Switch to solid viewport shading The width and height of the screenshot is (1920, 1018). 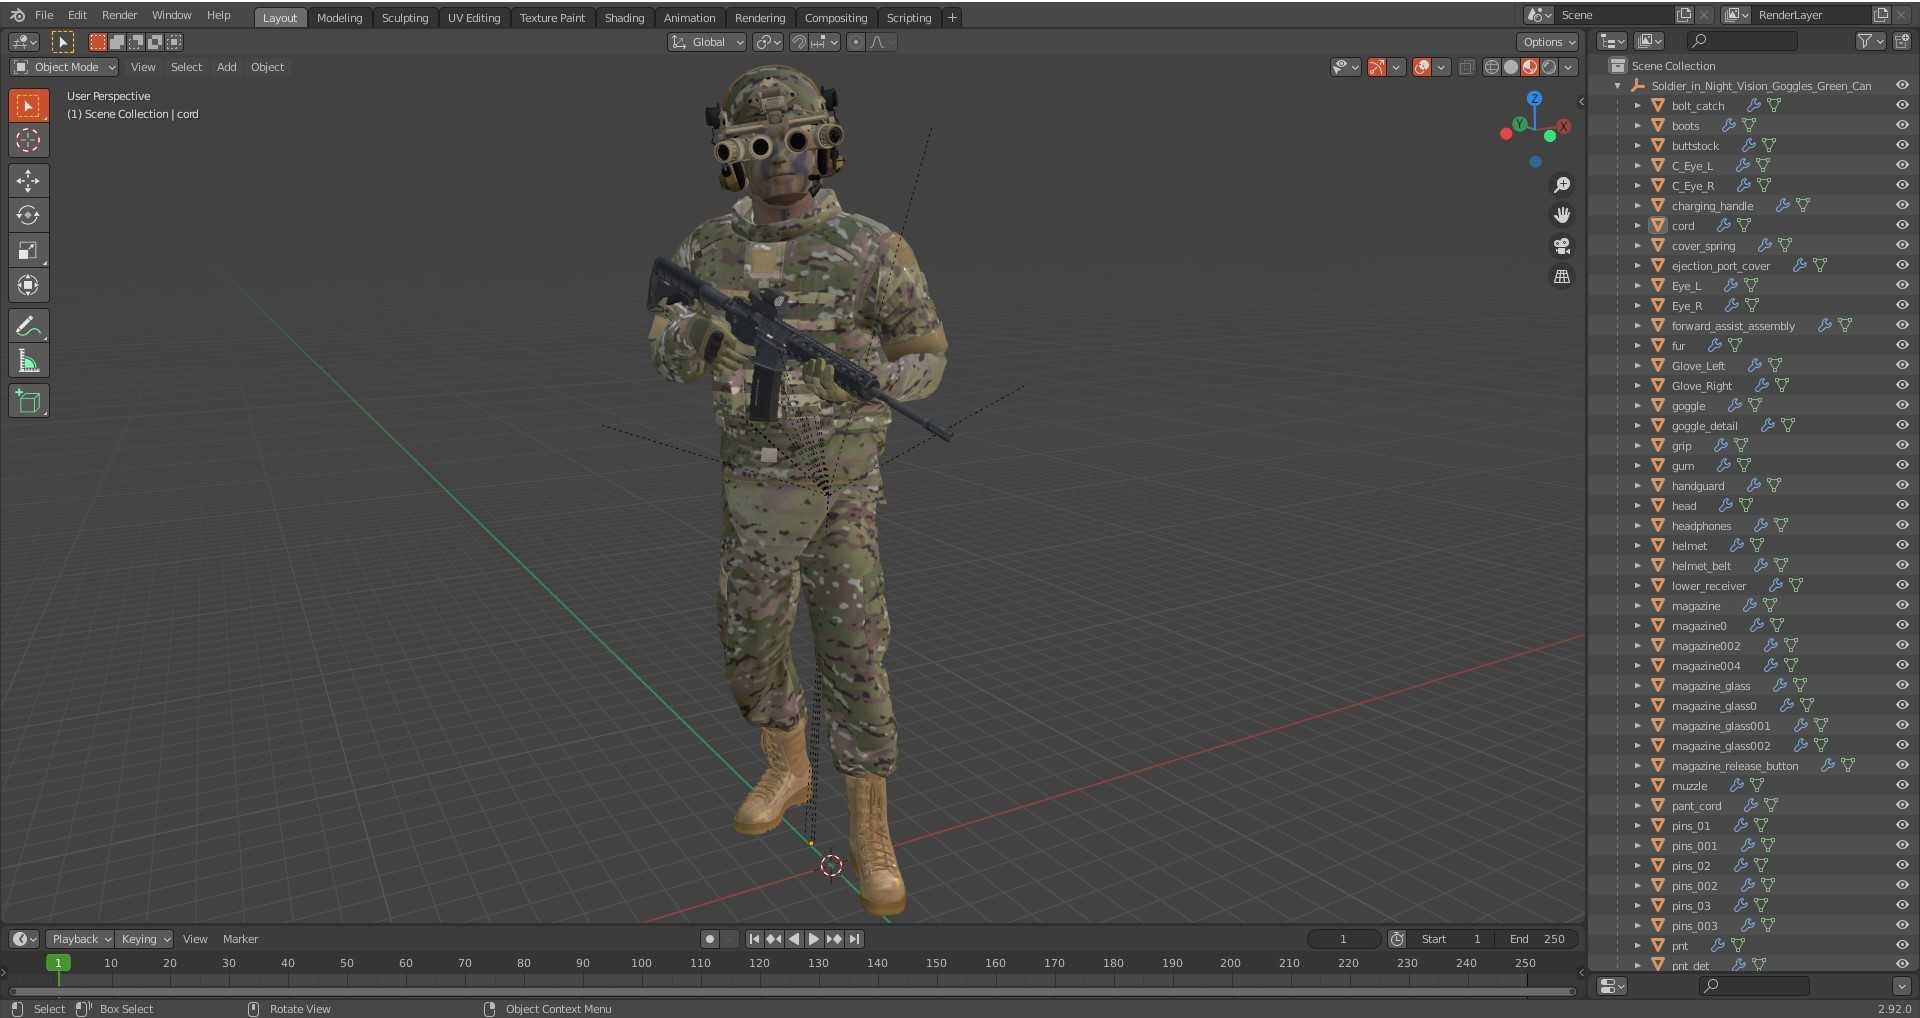click(1511, 67)
